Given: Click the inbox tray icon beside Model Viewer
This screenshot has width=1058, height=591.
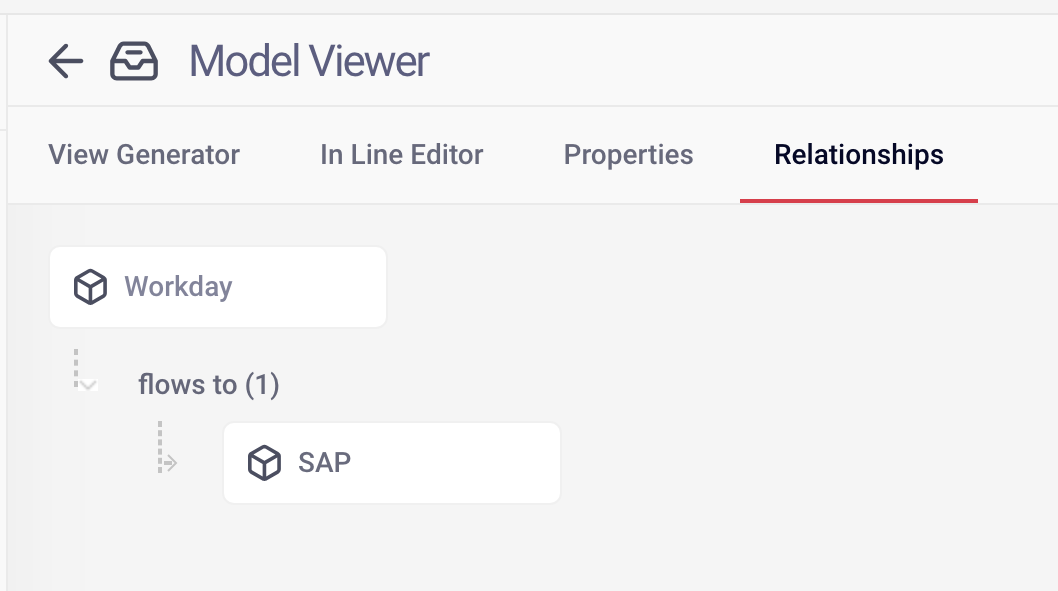Looking at the screenshot, I should (x=134, y=61).
